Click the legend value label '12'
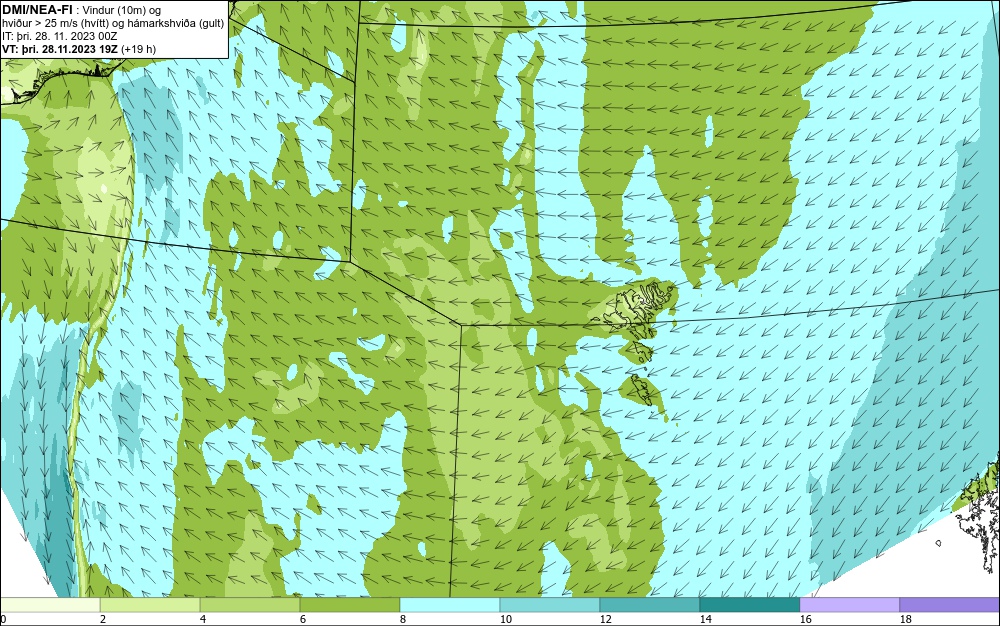The width and height of the screenshot is (1000, 626). pos(605,619)
